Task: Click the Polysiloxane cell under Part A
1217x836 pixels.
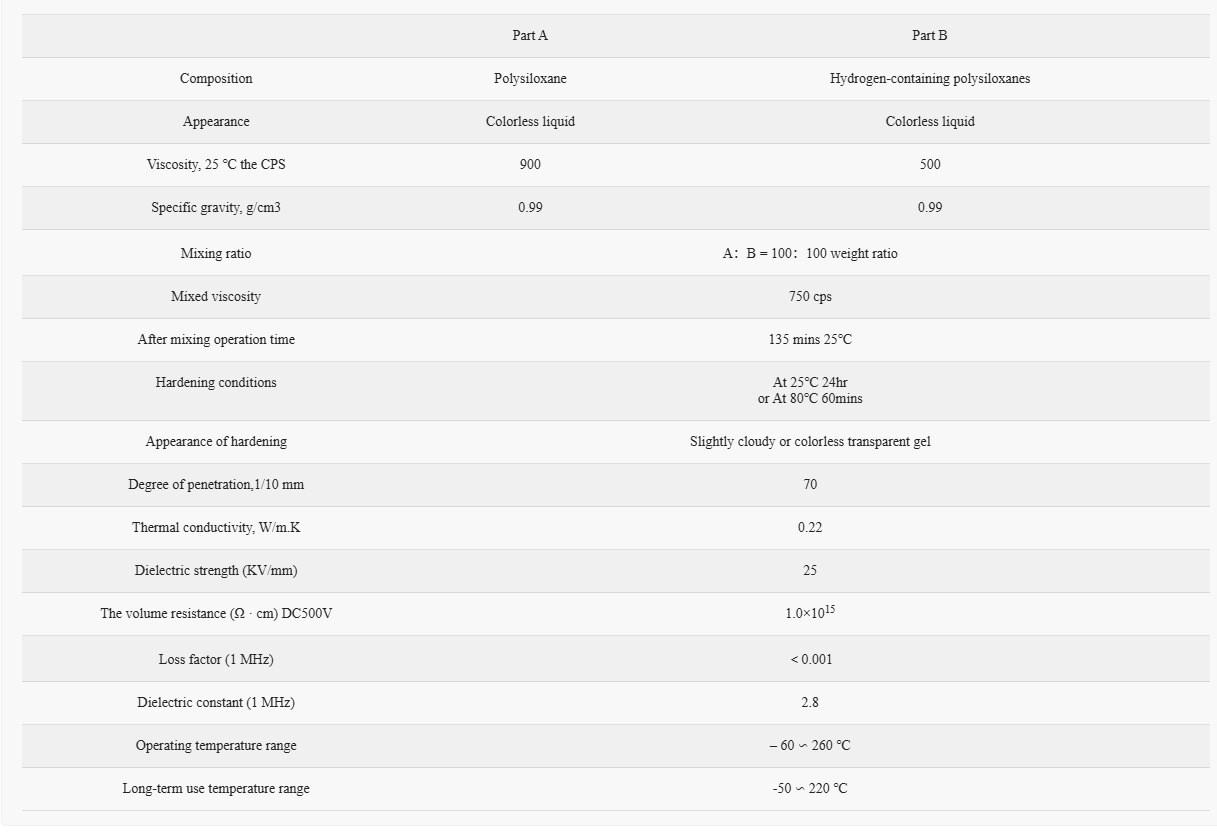Action: (530, 78)
